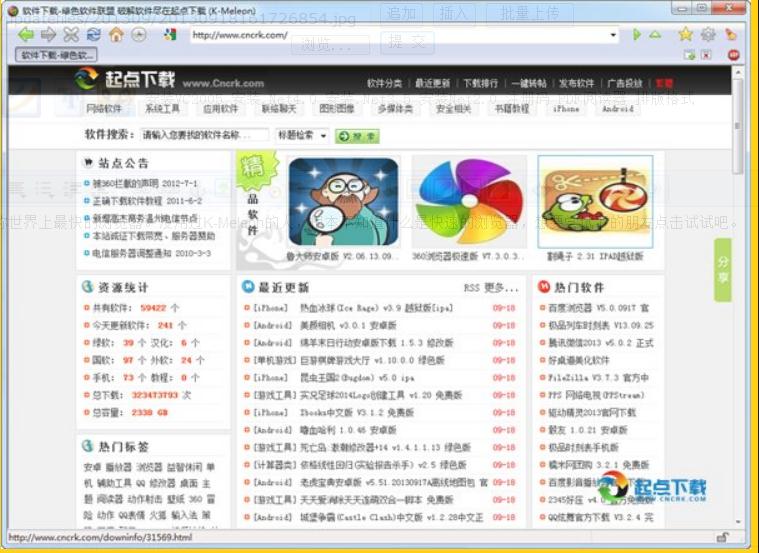Open 巨春棋牌游戏大厅 v1.10.0.0 entry
Screen dimensions: 759x553
pos(372,360)
